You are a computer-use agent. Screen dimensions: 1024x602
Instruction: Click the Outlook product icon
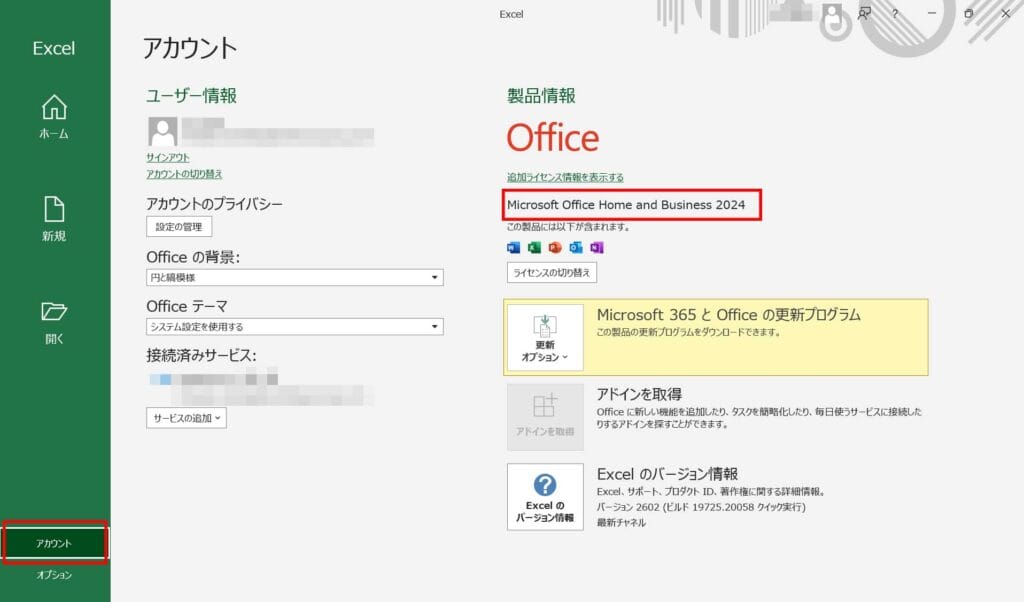pyautogui.click(x=576, y=248)
